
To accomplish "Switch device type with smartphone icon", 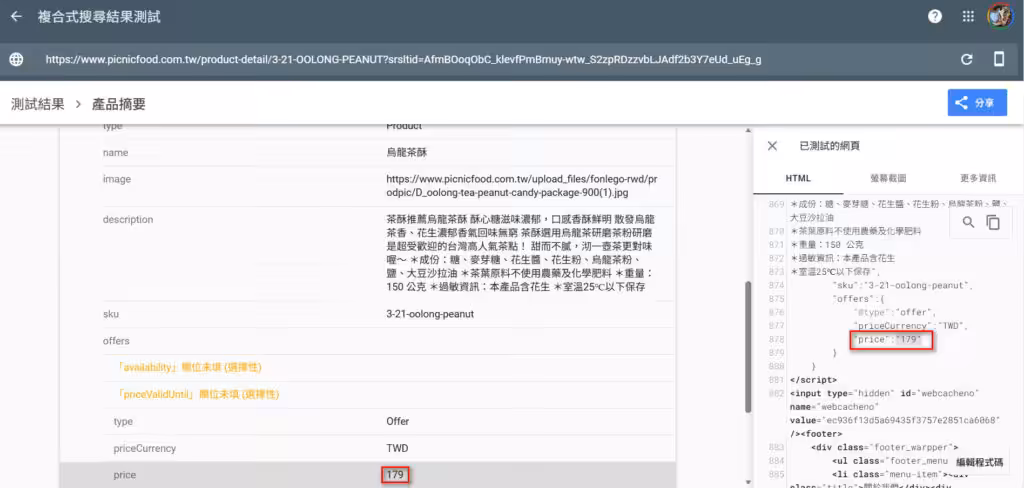I will click(x=999, y=59).
